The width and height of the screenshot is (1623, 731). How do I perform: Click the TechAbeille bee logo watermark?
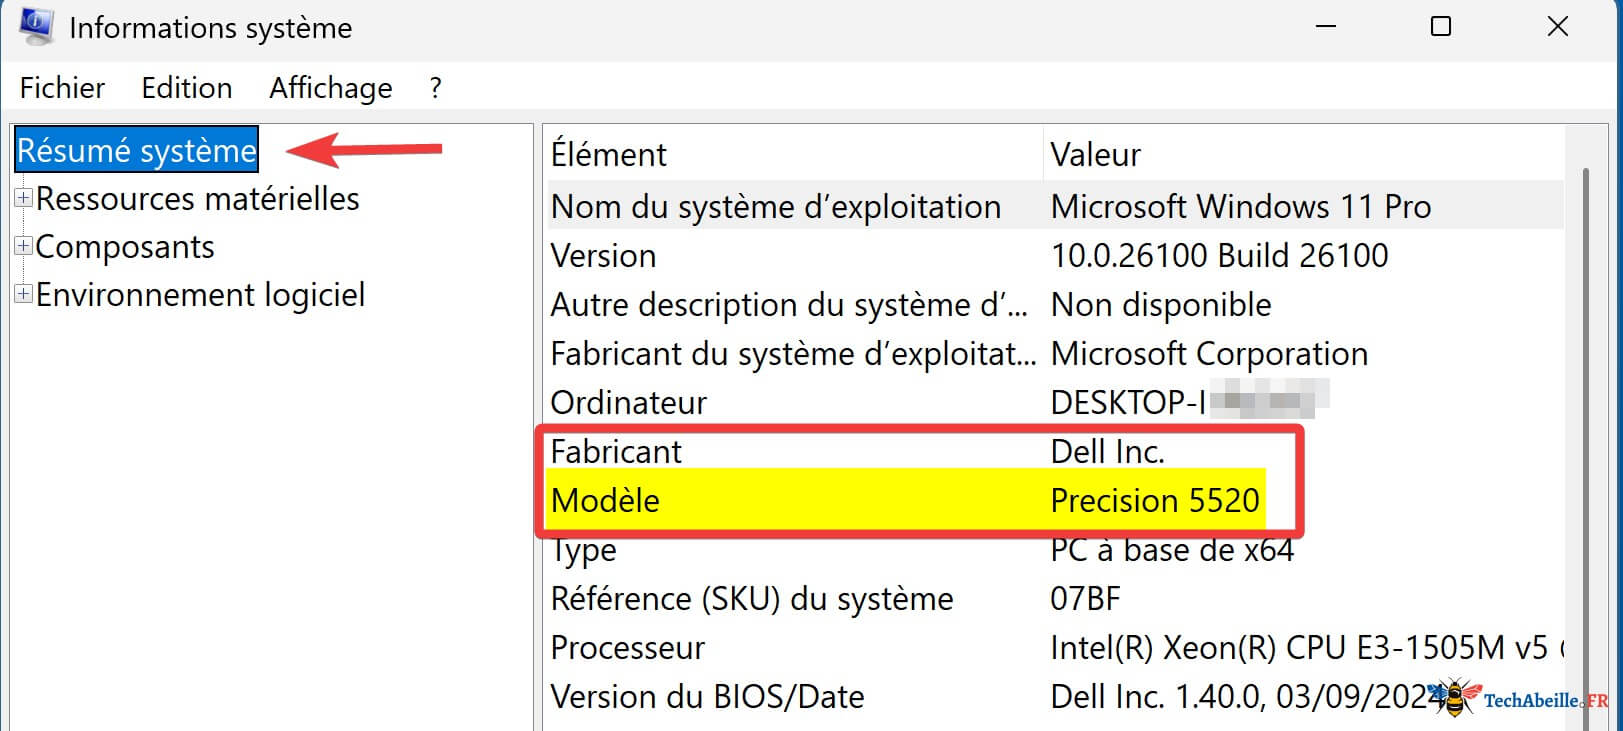pyautogui.click(x=1456, y=697)
